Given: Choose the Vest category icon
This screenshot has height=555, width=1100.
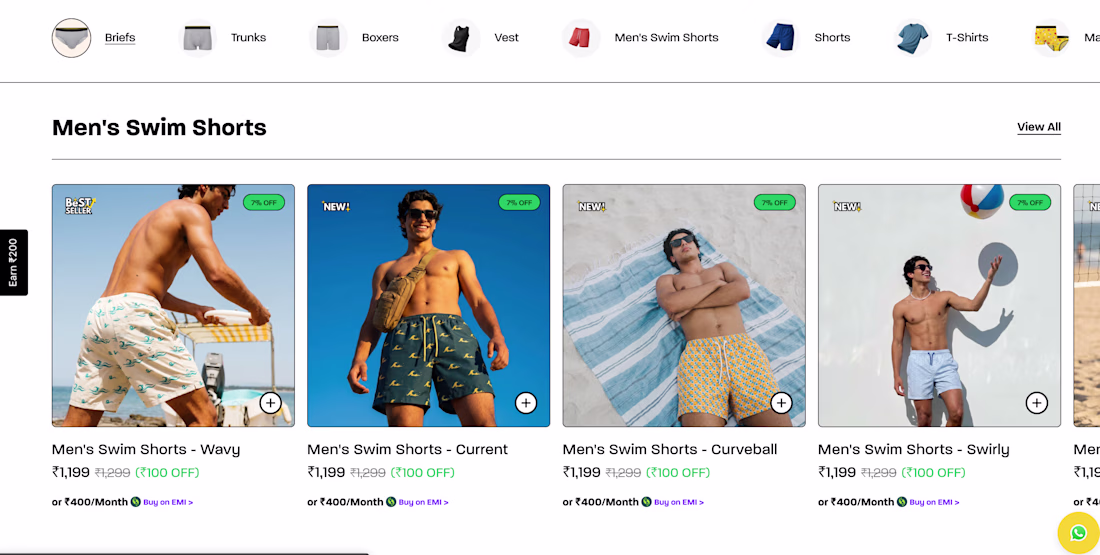Looking at the screenshot, I should pos(461,38).
